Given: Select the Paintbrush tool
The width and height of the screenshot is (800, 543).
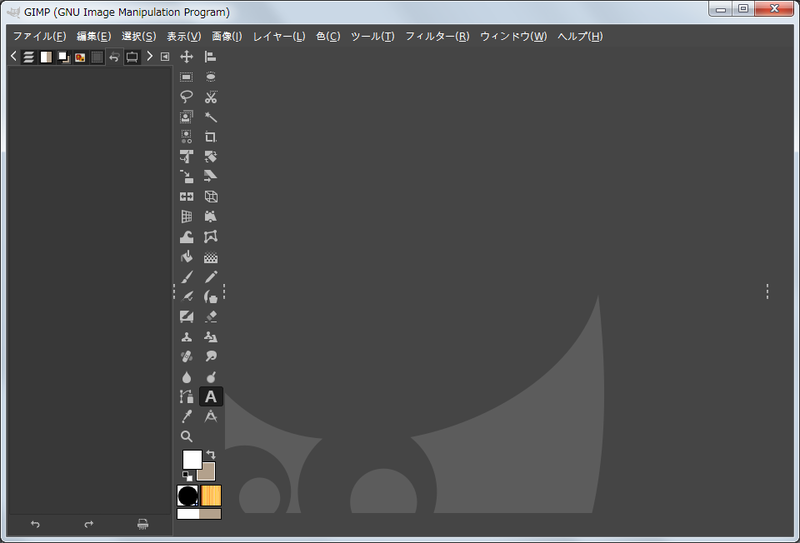Looking at the screenshot, I should (x=186, y=277).
